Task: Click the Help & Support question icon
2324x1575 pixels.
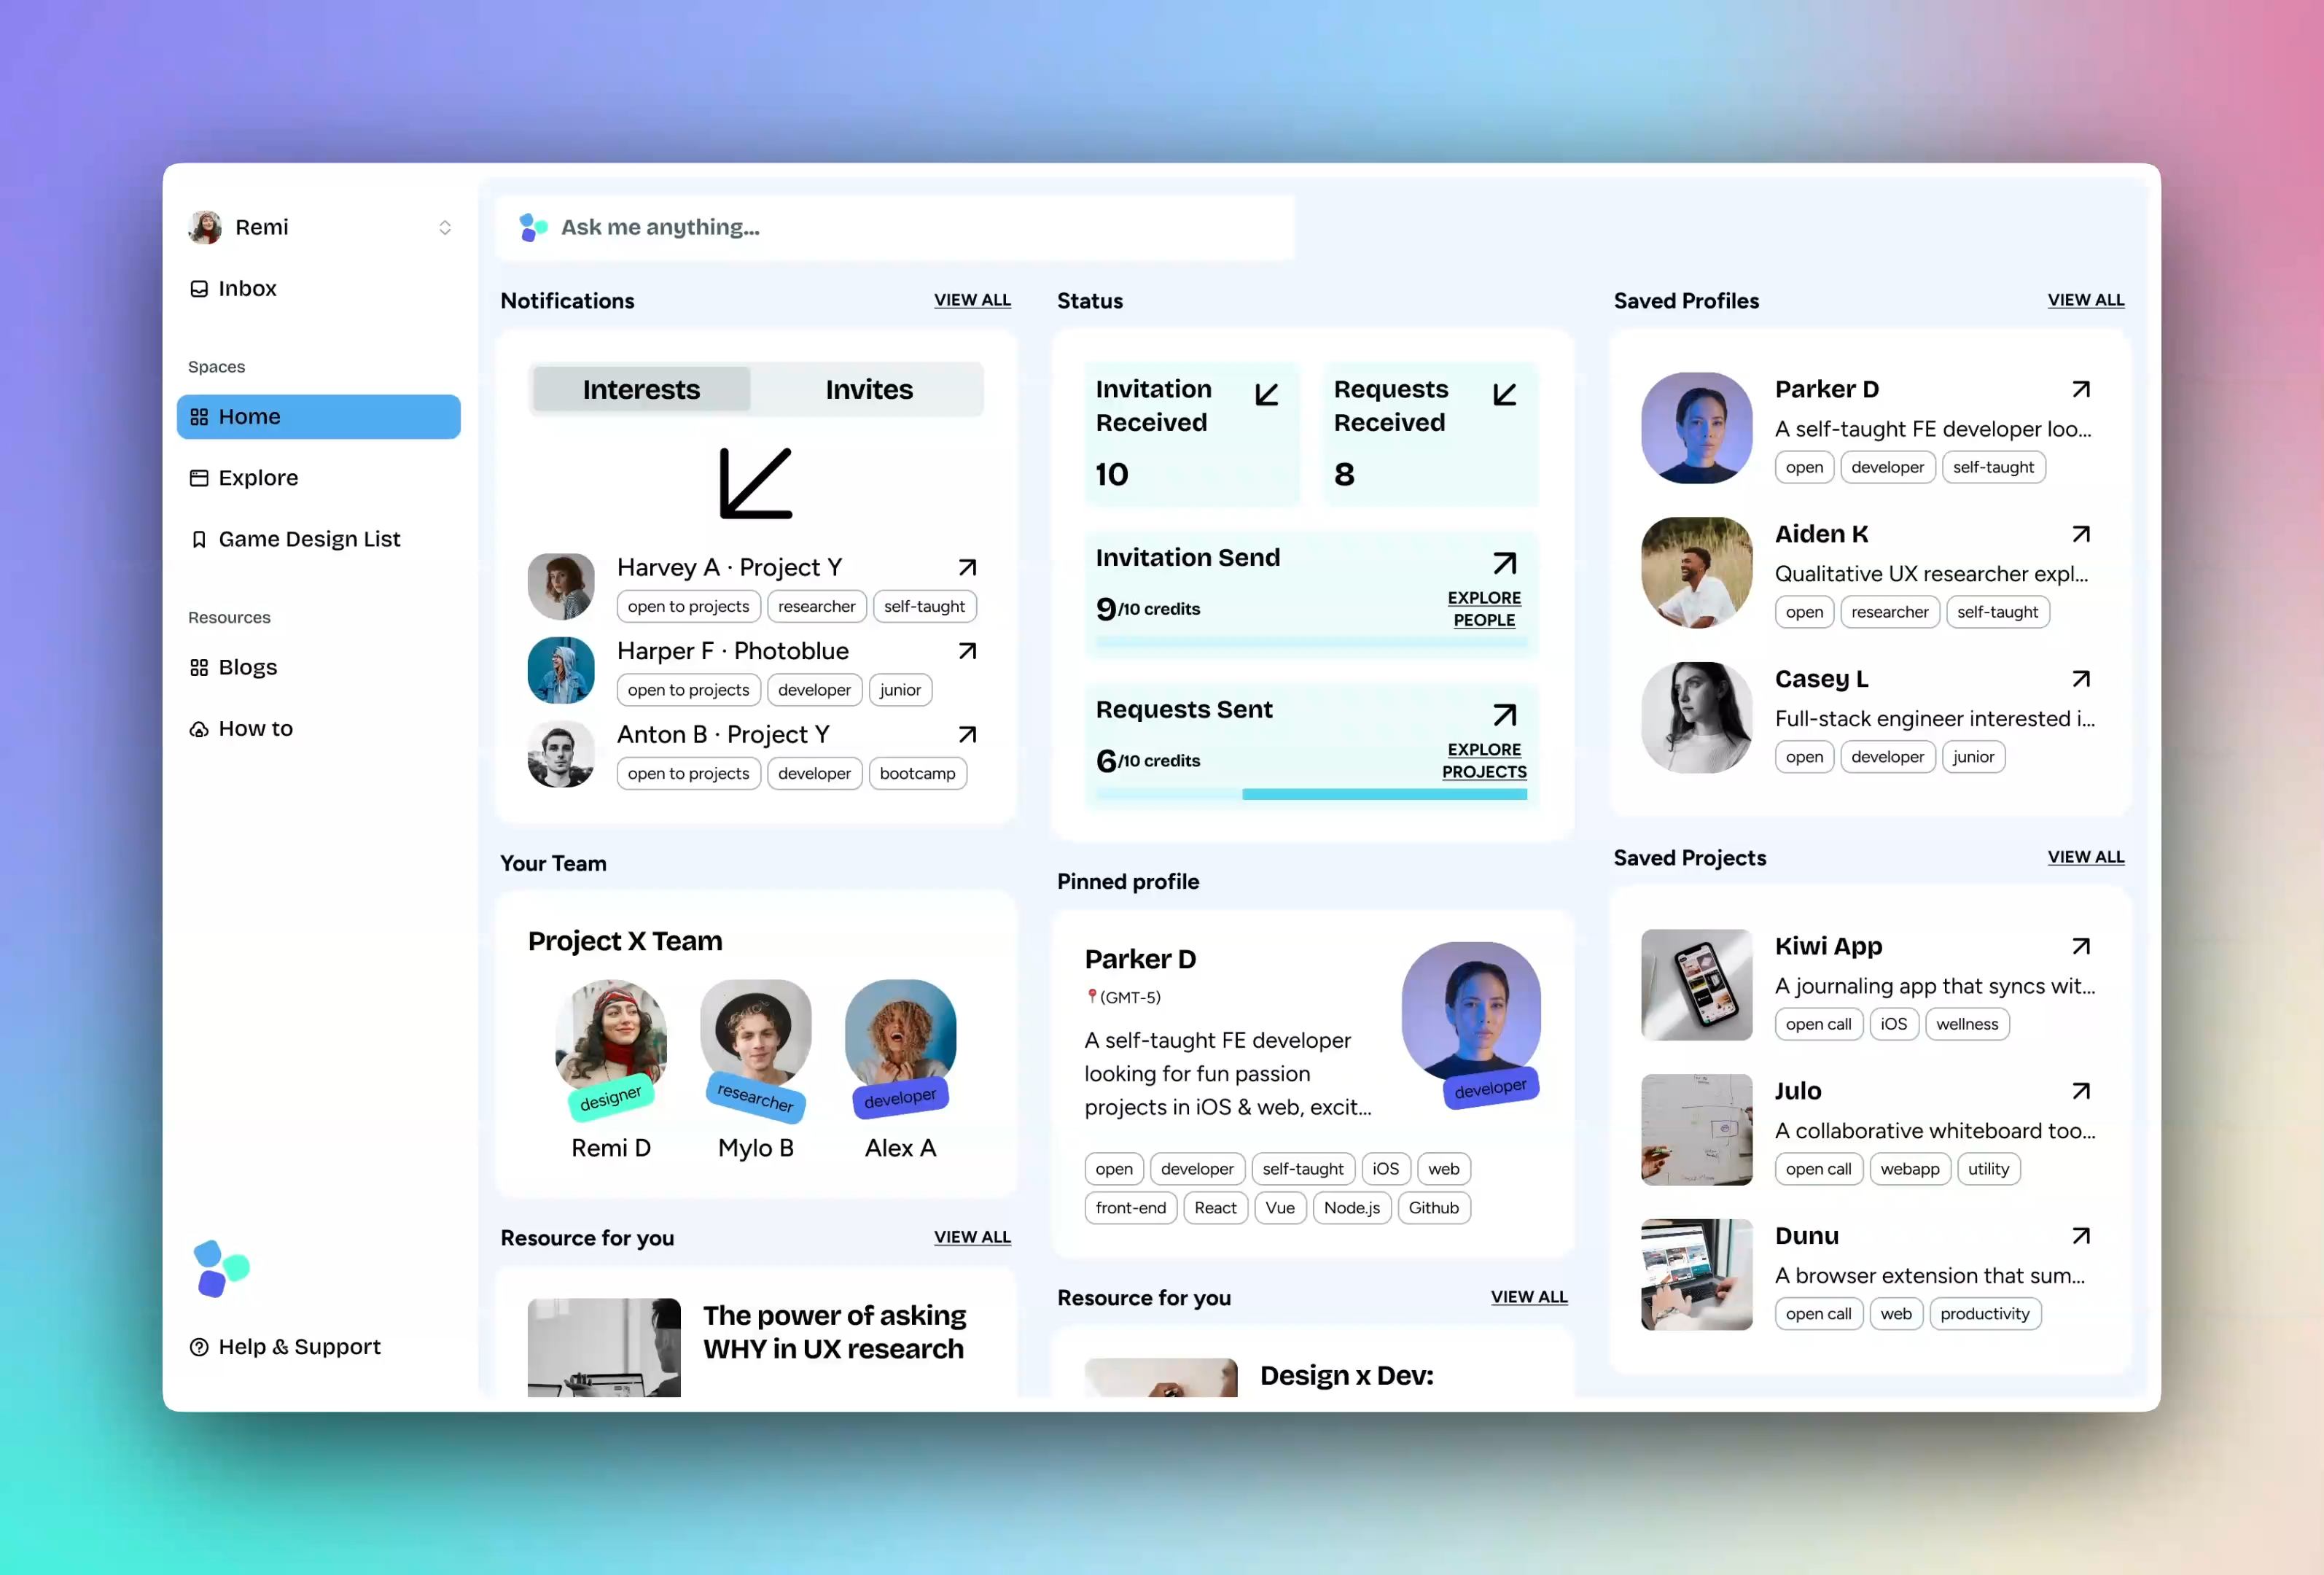Action: pos(199,1347)
